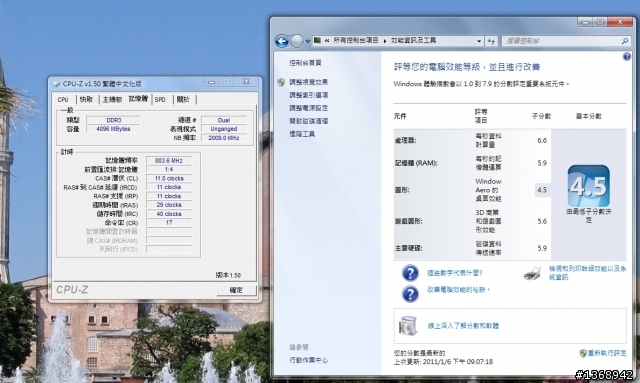Screen dimensions: 640x383
Task: Click the 11.0 clocks CAS latency value
Action: (x=169, y=178)
